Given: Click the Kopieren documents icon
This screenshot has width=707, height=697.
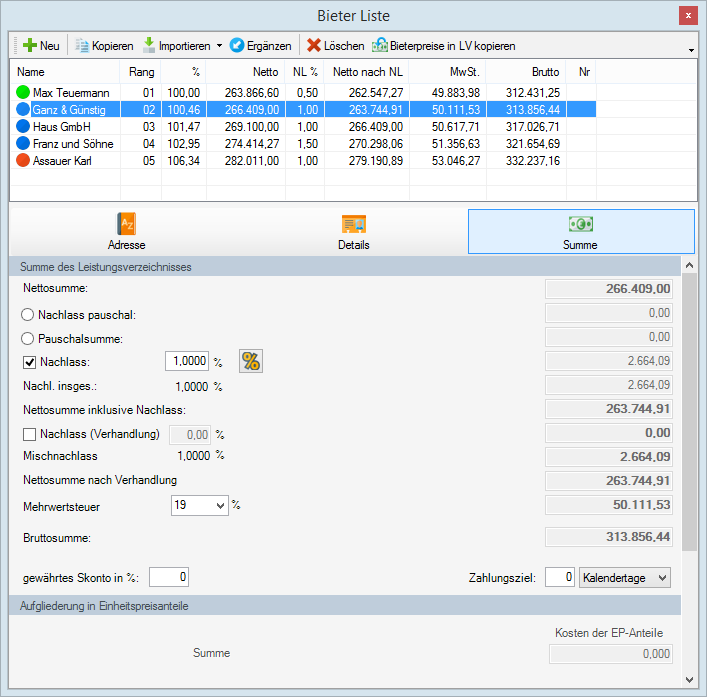Looking at the screenshot, I should coord(82,46).
